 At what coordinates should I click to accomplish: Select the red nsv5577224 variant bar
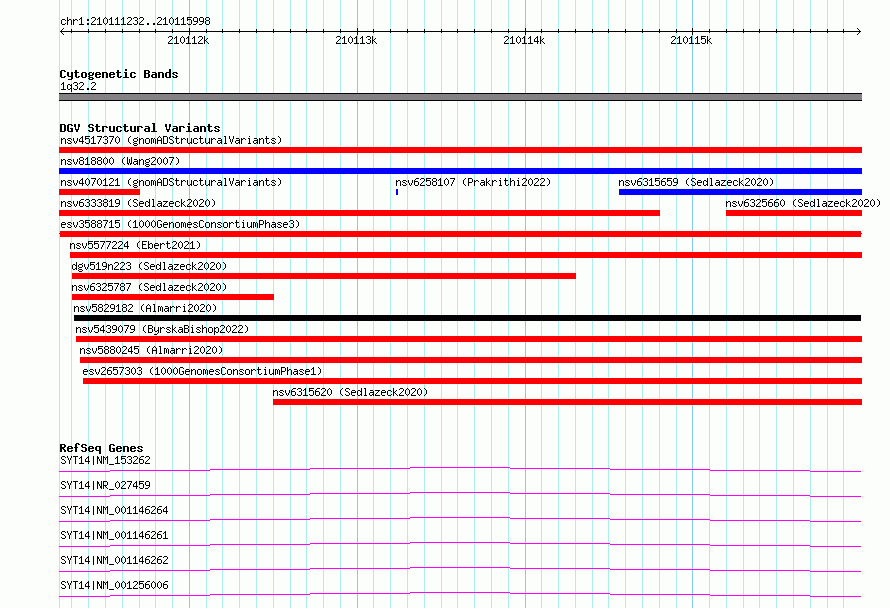(x=466, y=255)
